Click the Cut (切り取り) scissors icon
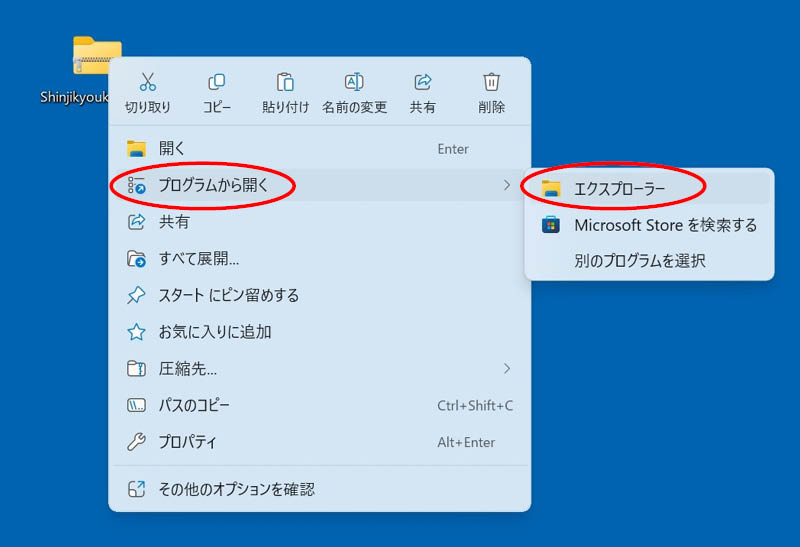 pos(147,82)
